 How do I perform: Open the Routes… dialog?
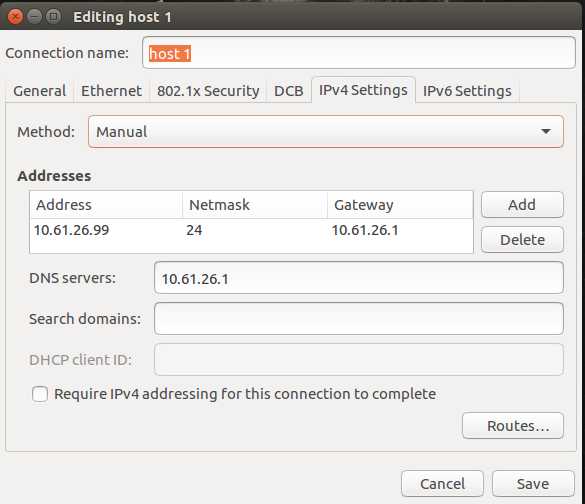tap(513, 426)
